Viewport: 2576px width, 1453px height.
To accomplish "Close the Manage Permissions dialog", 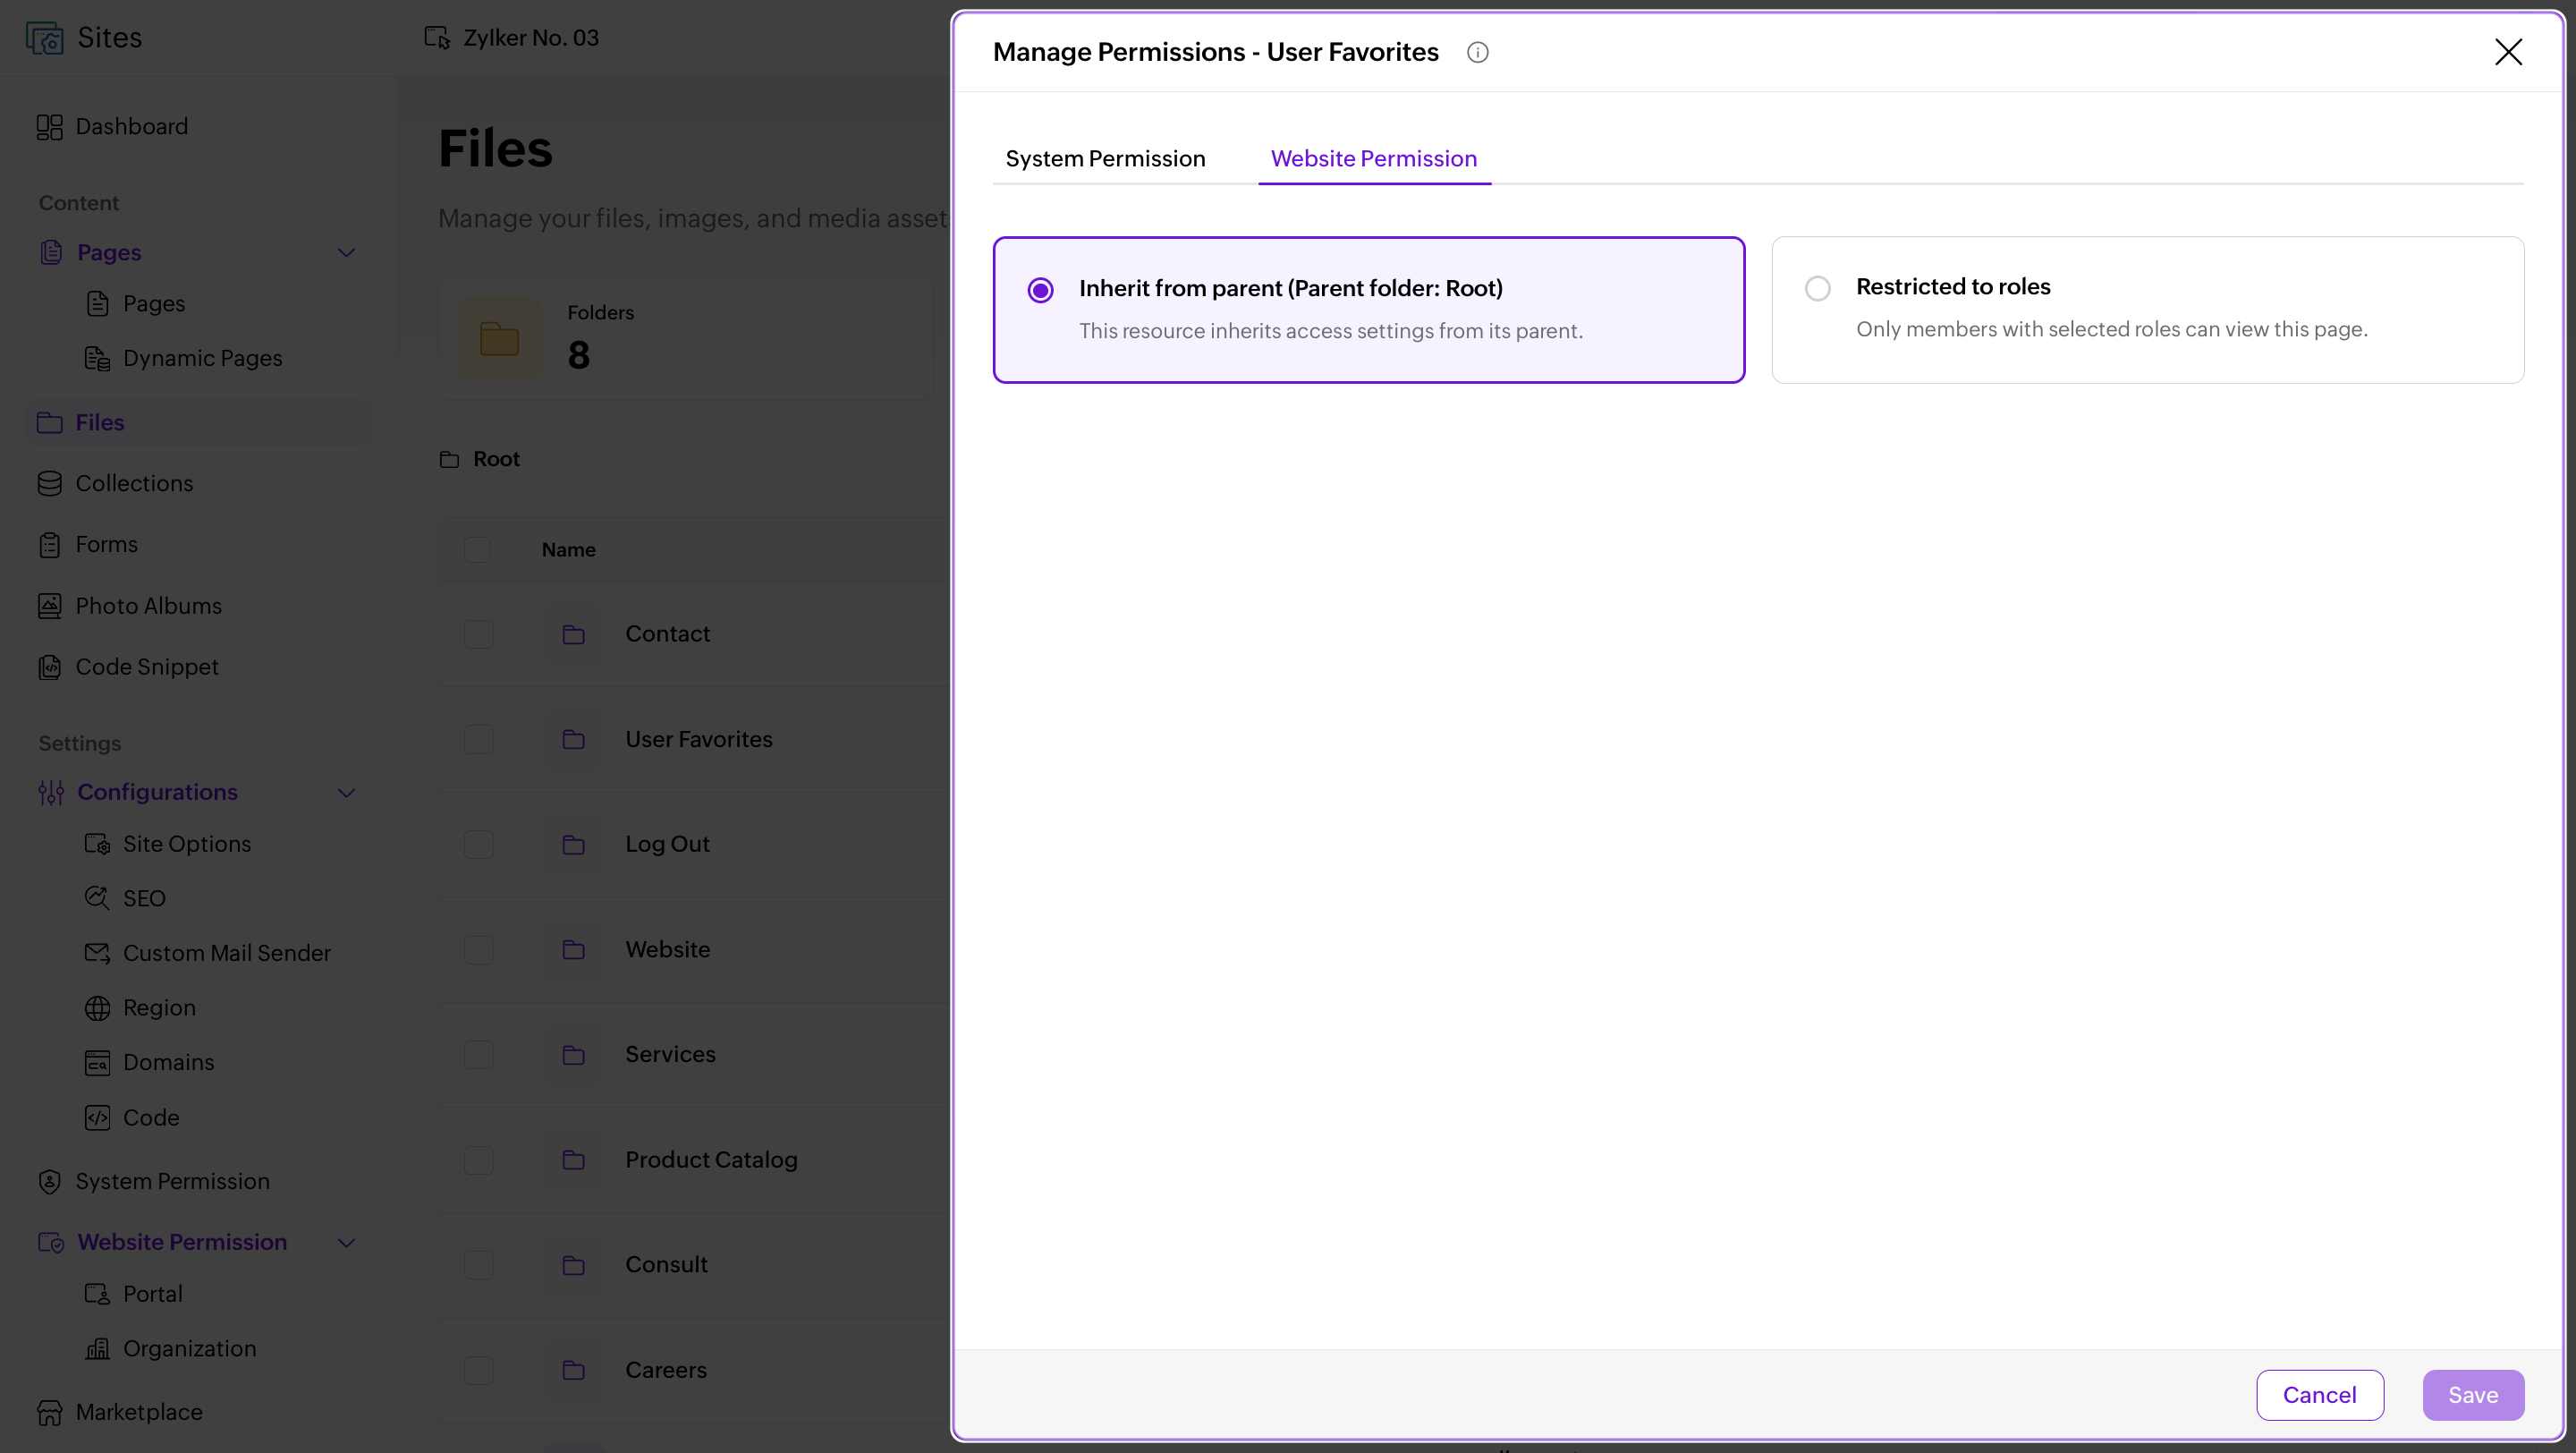I will (x=2507, y=52).
